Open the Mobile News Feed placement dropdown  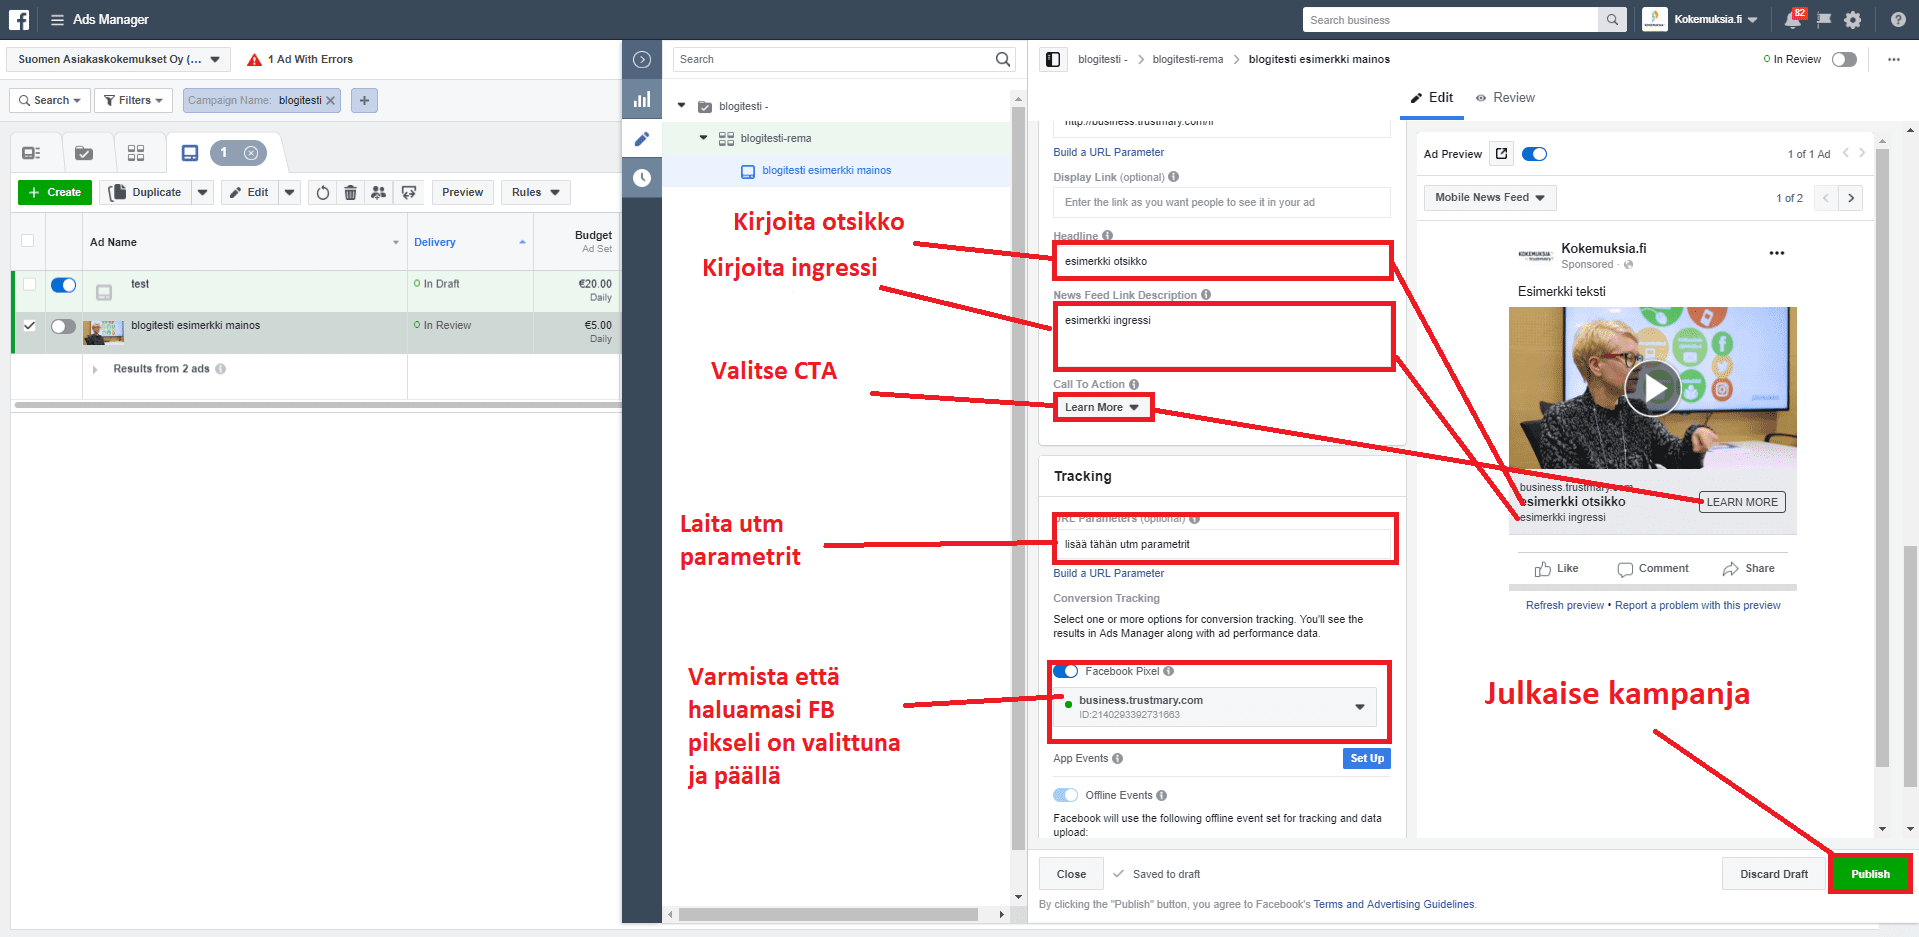[1490, 198]
